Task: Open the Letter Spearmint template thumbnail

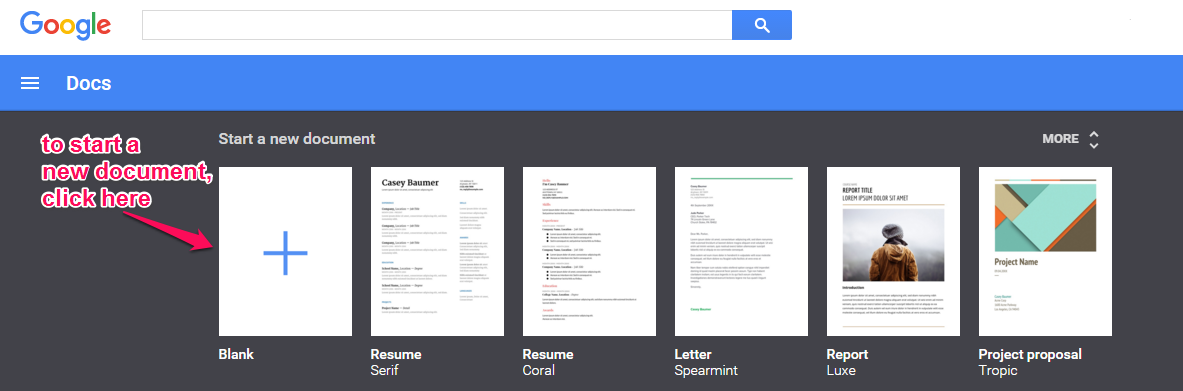Action: click(742, 251)
